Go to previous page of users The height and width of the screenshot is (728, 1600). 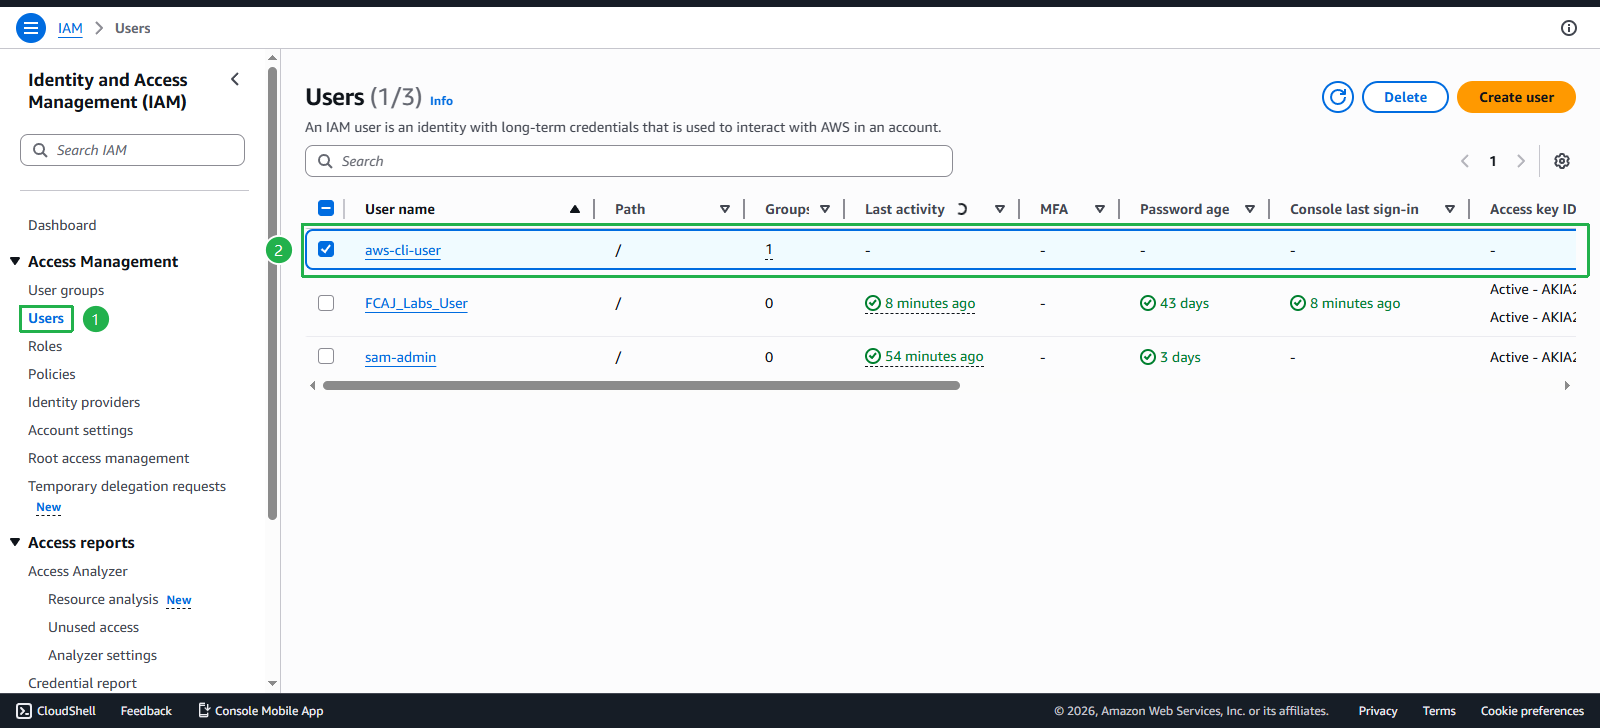click(x=1465, y=161)
